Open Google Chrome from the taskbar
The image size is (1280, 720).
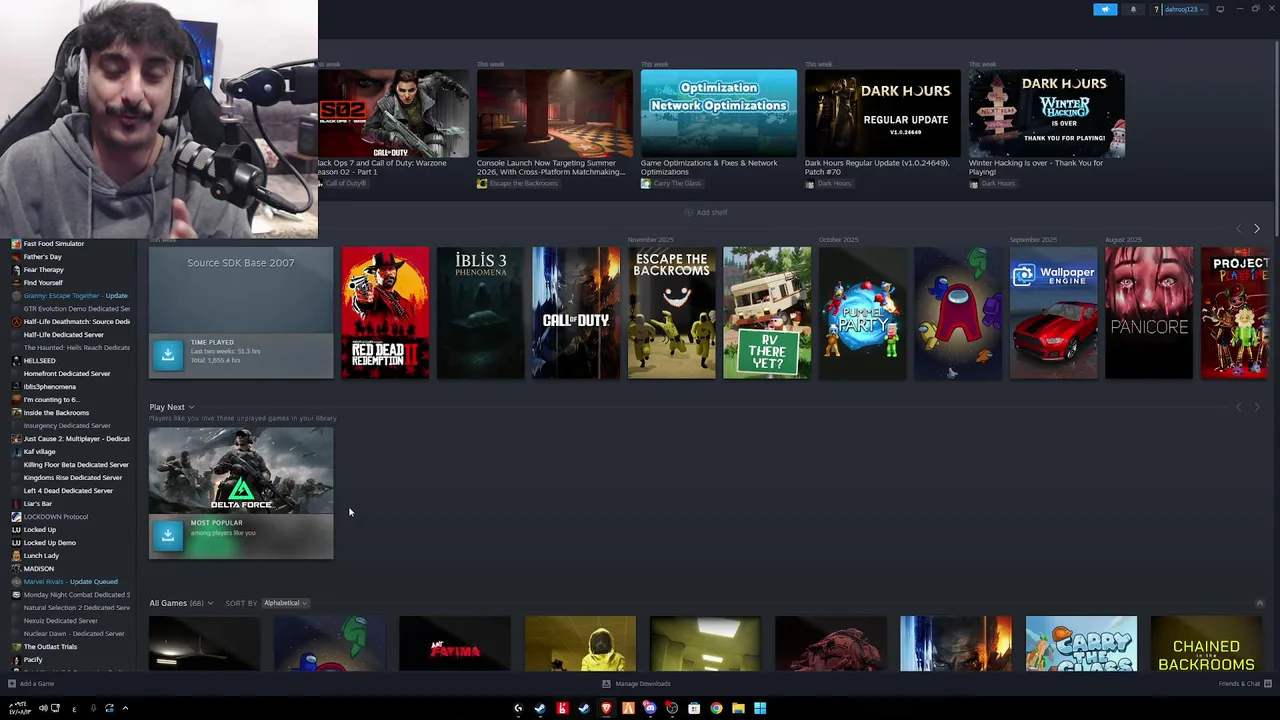716,708
